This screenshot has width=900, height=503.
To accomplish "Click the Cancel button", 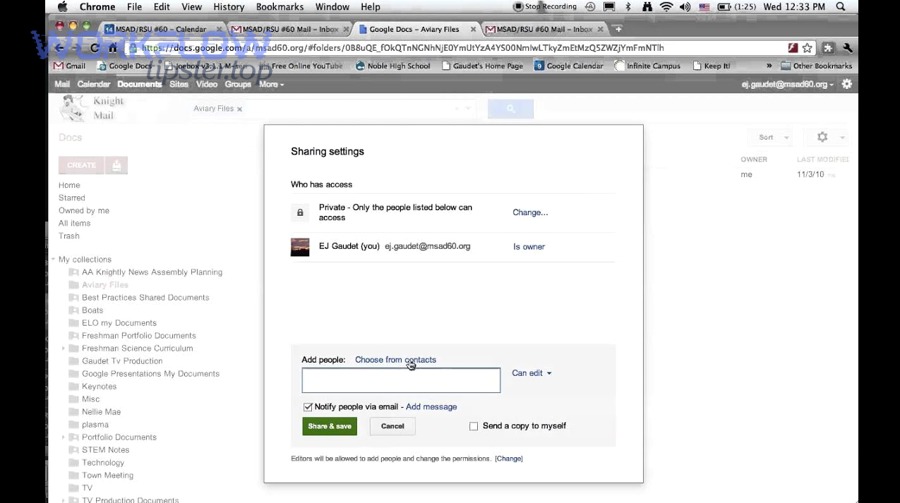I will tap(393, 426).
